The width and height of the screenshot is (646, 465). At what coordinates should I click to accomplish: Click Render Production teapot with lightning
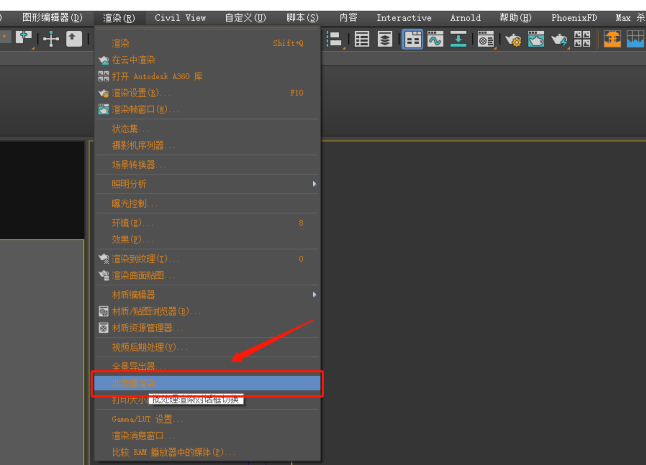tap(559, 40)
